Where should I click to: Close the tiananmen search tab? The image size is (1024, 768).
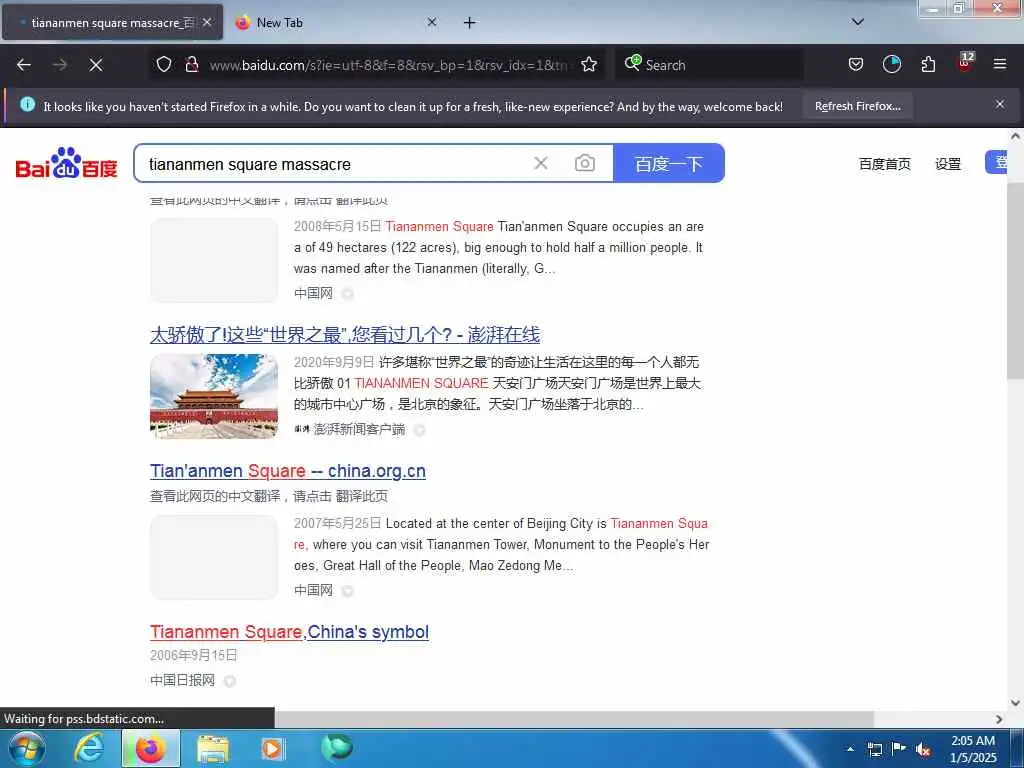pos(207,22)
